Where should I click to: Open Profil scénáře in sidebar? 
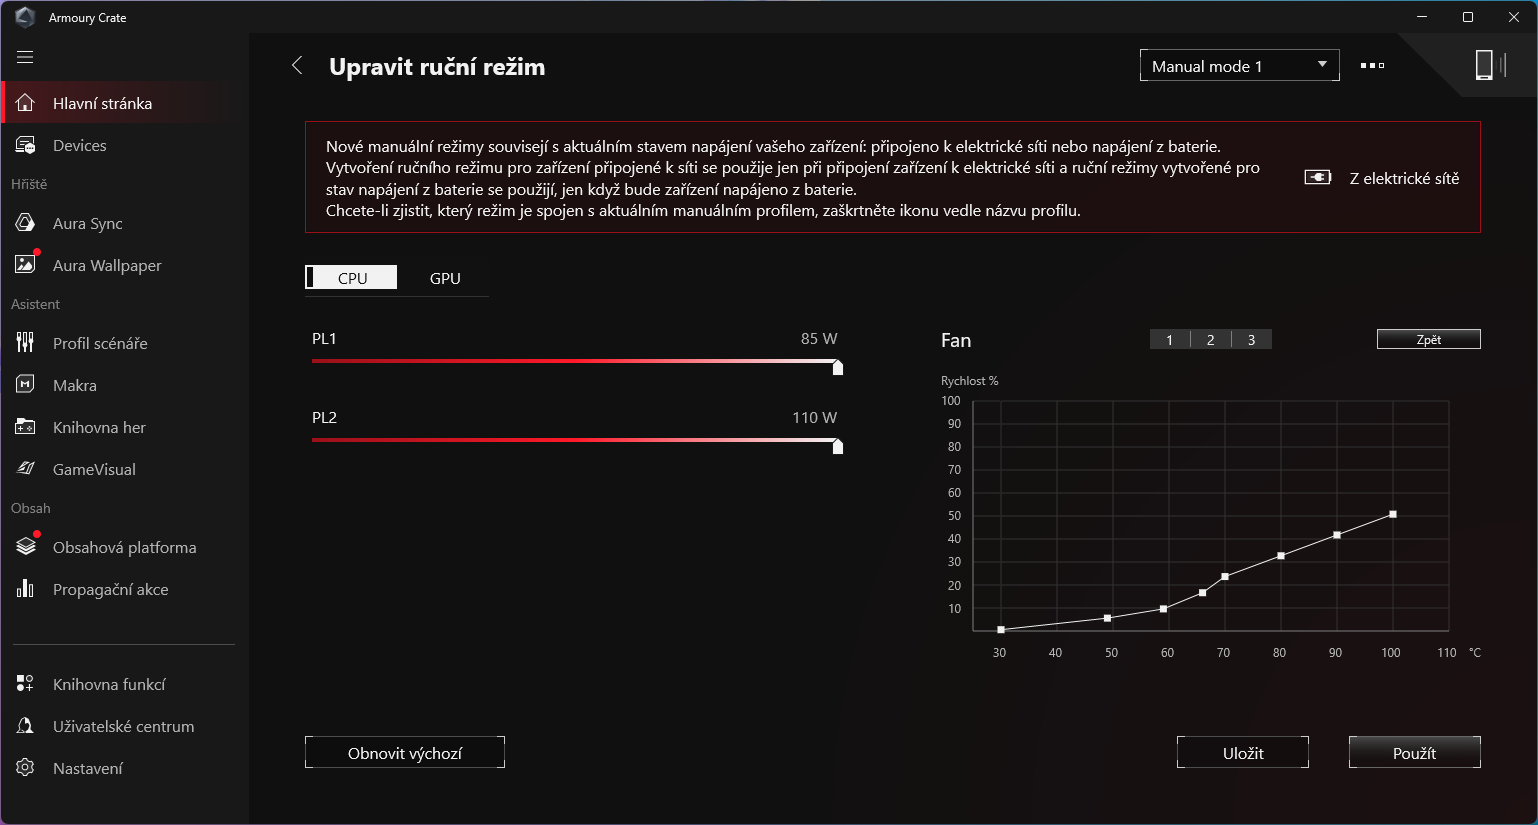point(100,344)
